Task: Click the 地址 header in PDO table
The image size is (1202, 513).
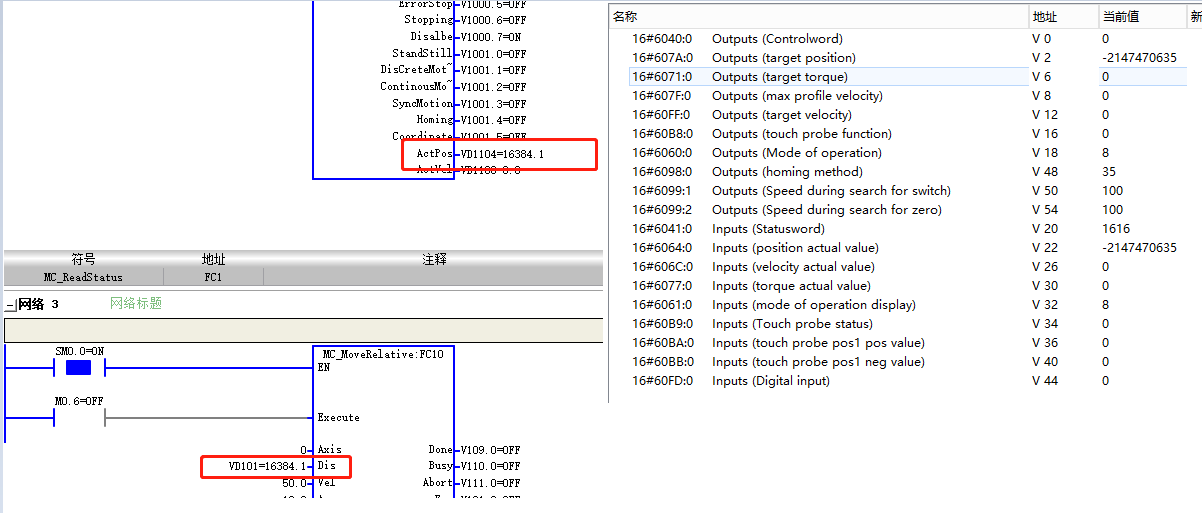Action: [x=1064, y=17]
